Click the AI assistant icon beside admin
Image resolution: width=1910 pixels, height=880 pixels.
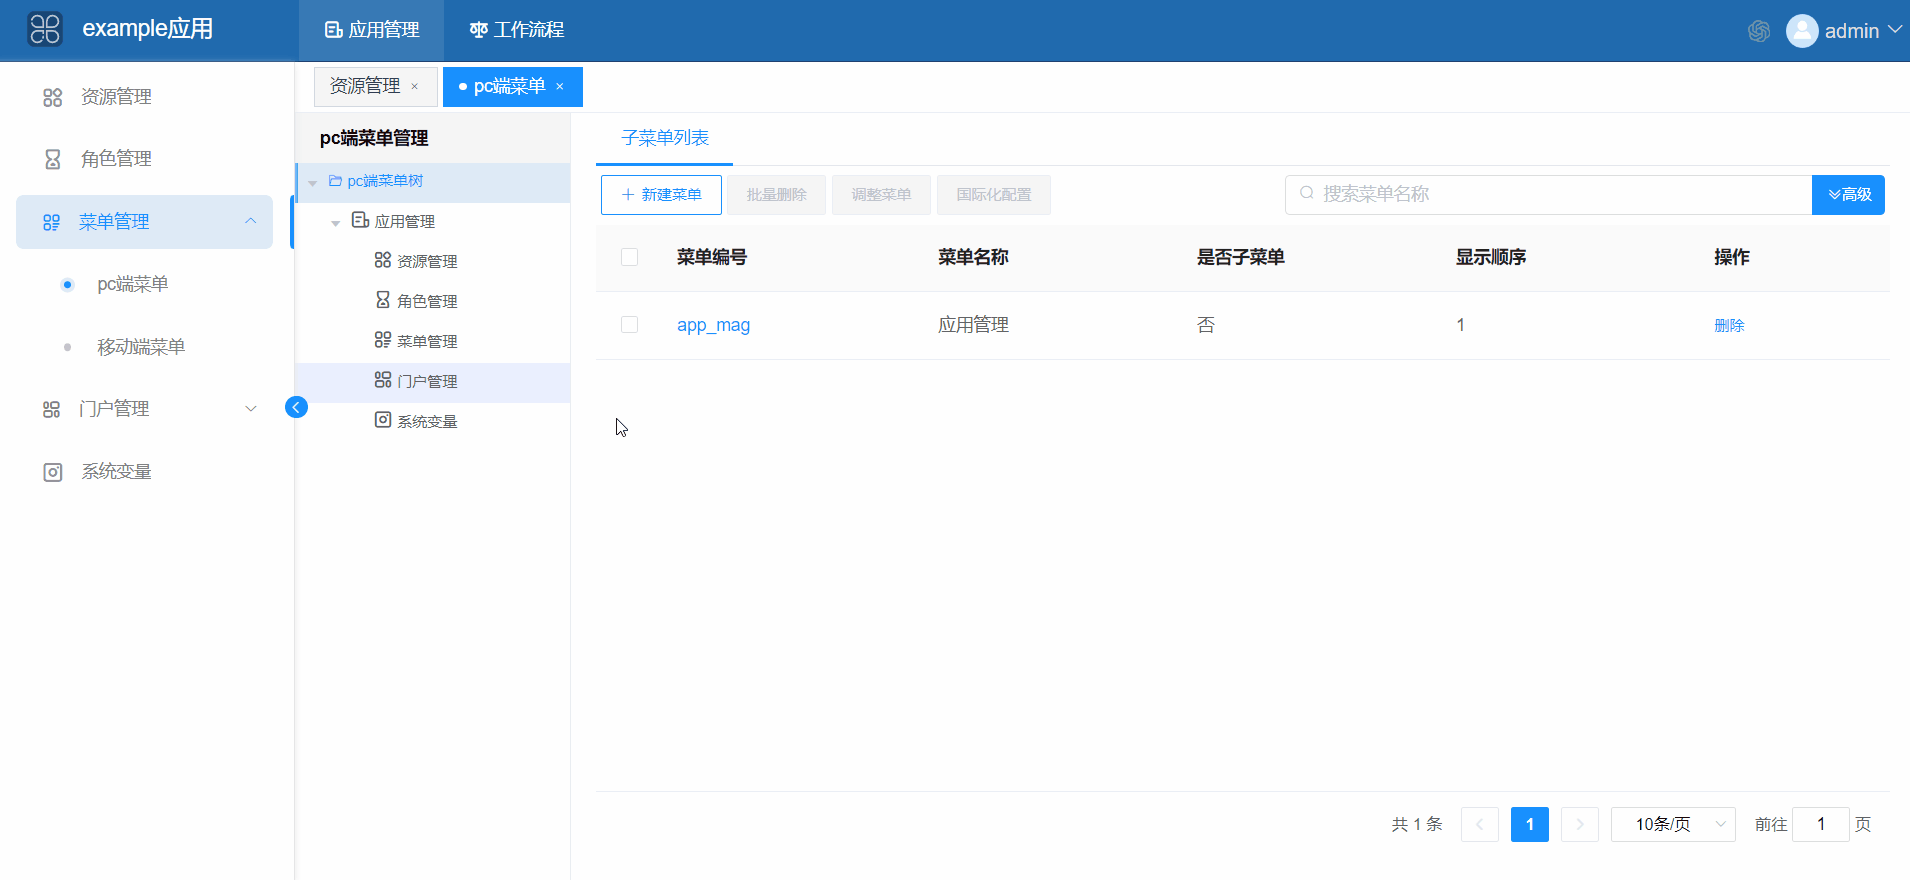[x=1759, y=31]
